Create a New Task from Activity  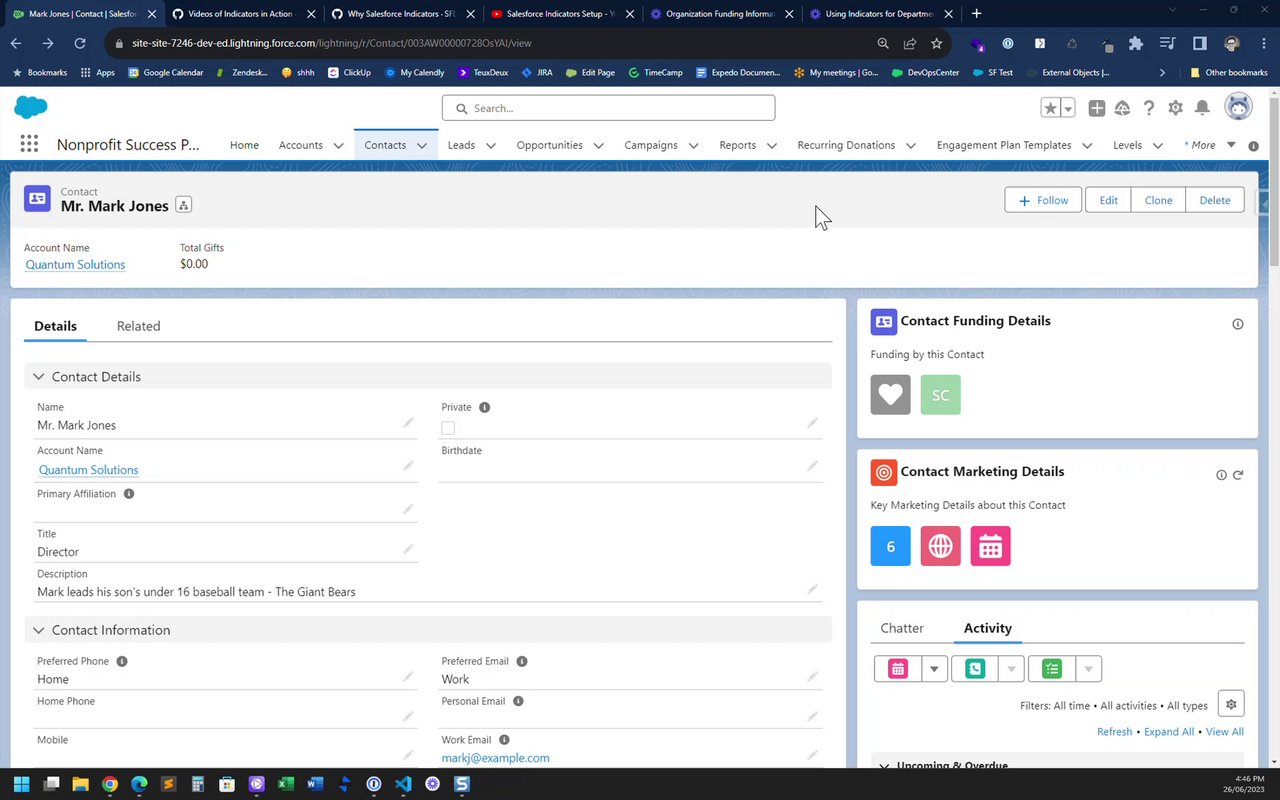[x=1052, y=669]
